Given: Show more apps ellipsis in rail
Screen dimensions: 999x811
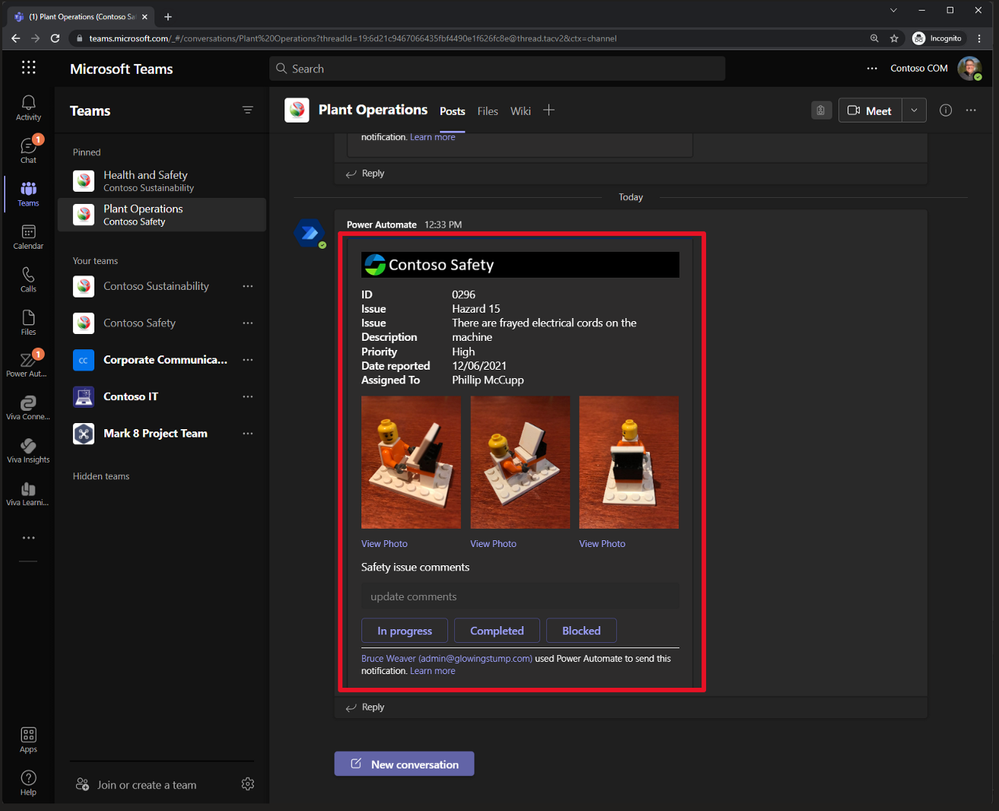Looking at the screenshot, I should pos(29,538).
